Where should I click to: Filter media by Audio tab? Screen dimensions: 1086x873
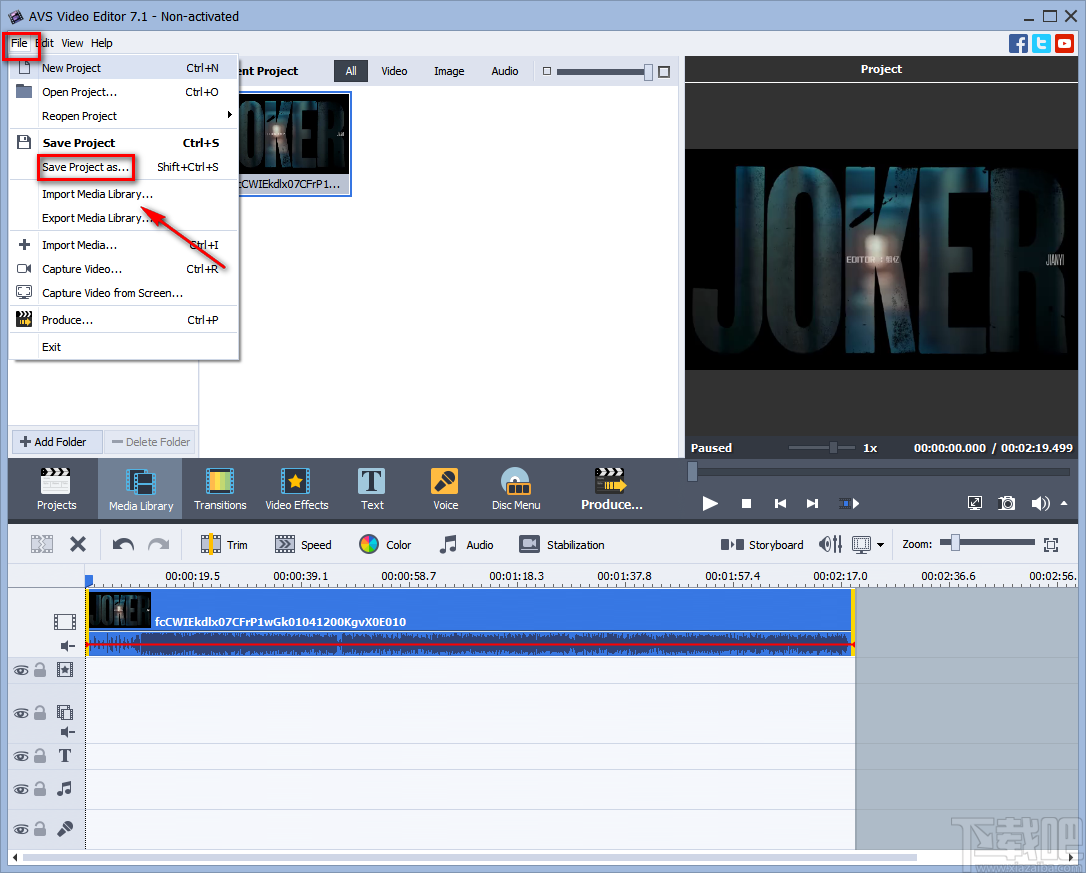[505, 71]
